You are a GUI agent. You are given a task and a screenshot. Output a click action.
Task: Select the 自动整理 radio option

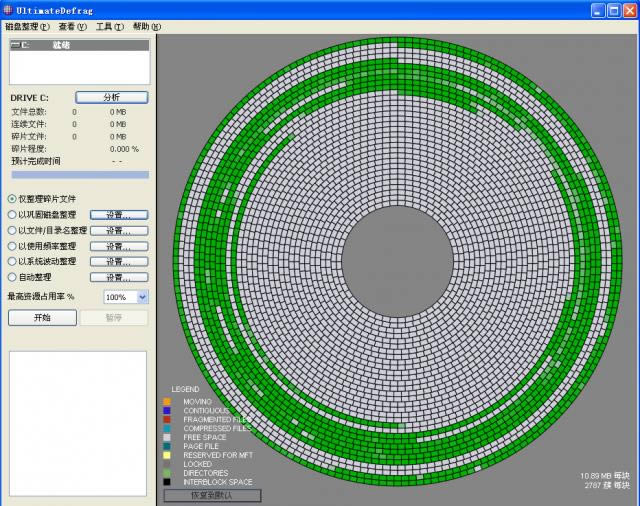(x=12, y=277)
